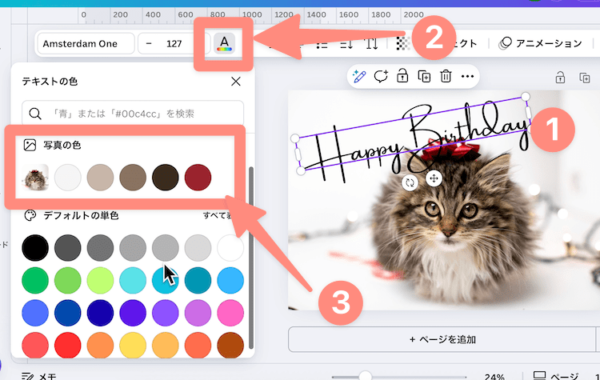Edit the font size value 127
The height and width of the screenshot is (380, 600).
(x=174, y=44)
